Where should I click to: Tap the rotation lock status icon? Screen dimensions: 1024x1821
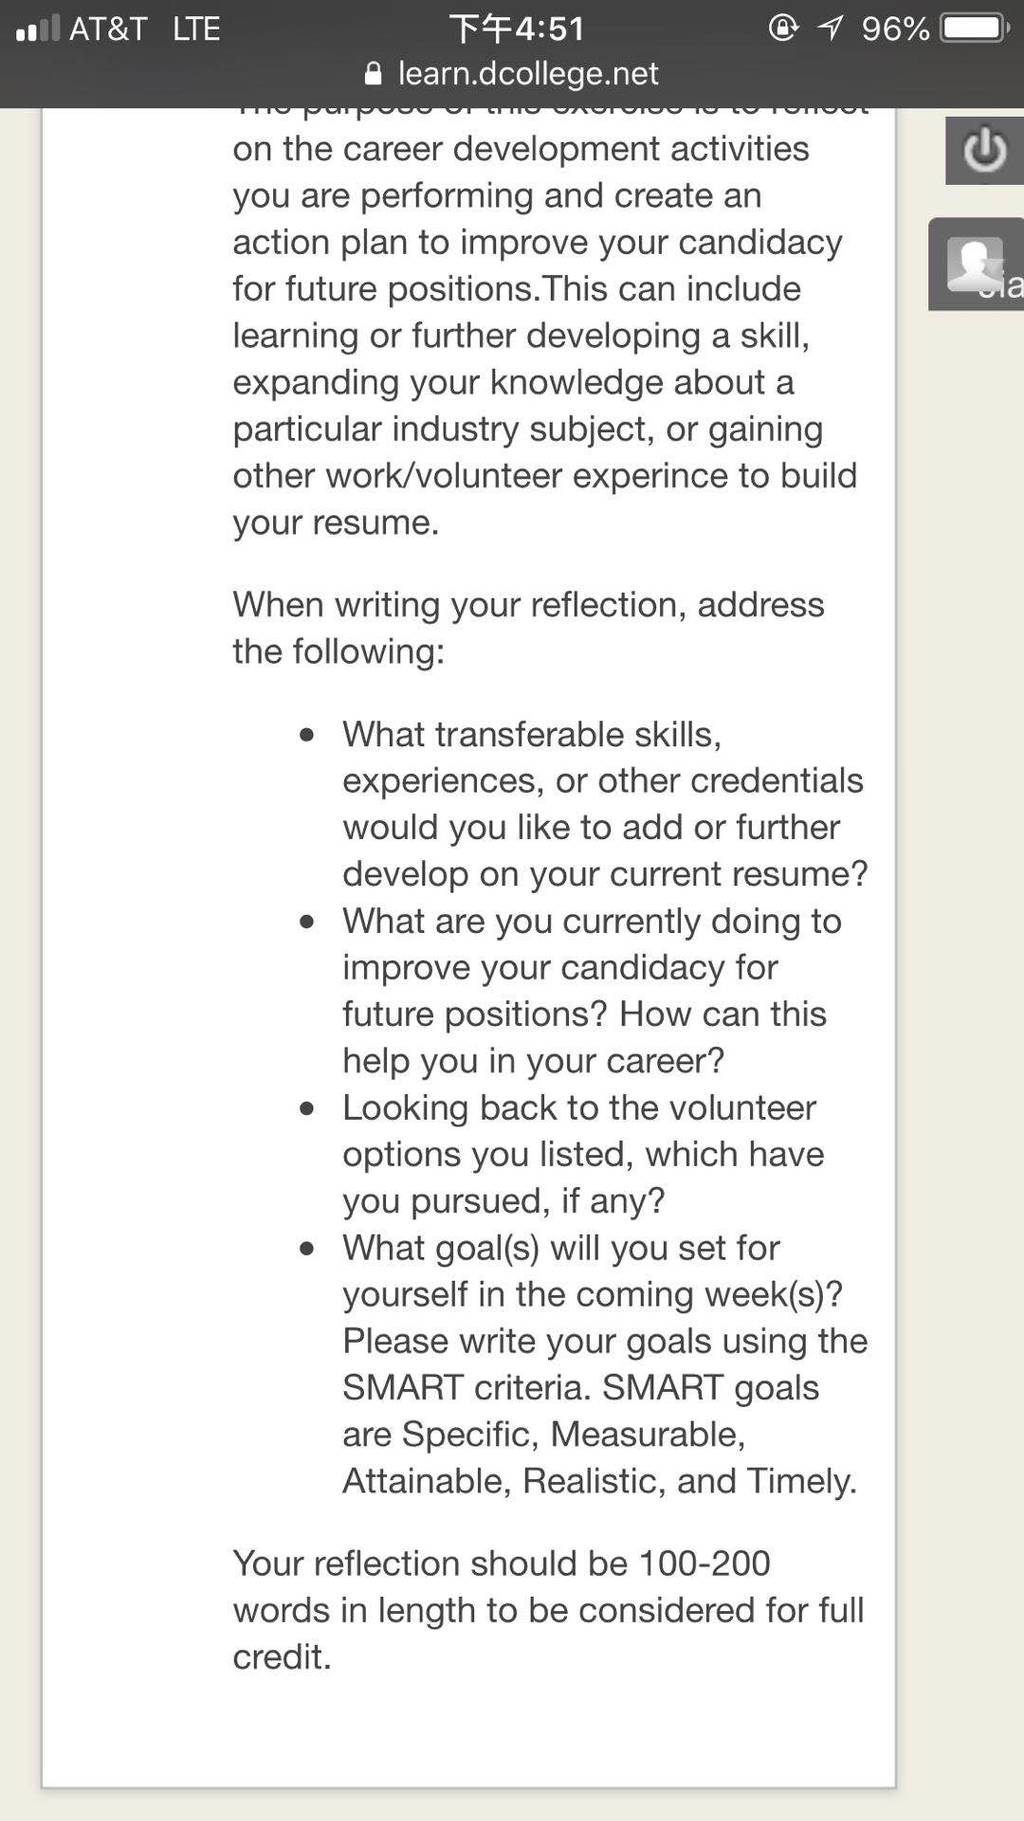[x=783, y=28]
